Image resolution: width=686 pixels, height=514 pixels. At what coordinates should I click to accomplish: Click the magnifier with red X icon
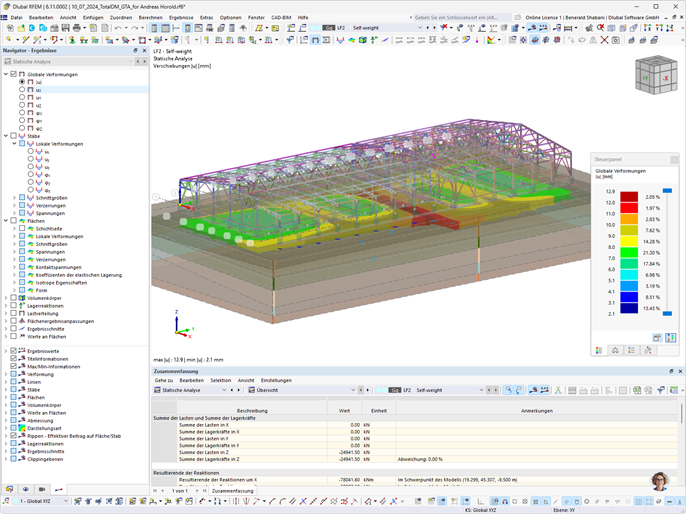[601, 28]
